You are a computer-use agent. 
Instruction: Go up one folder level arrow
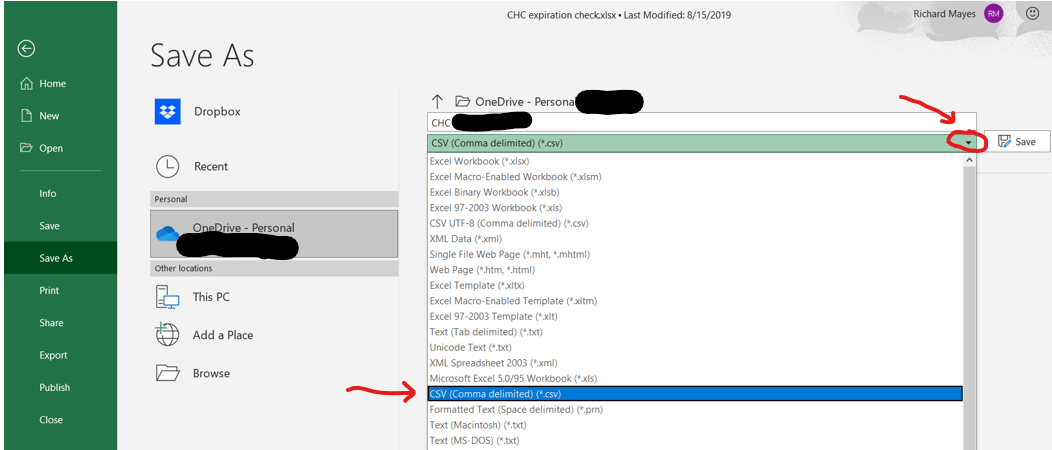437,102
